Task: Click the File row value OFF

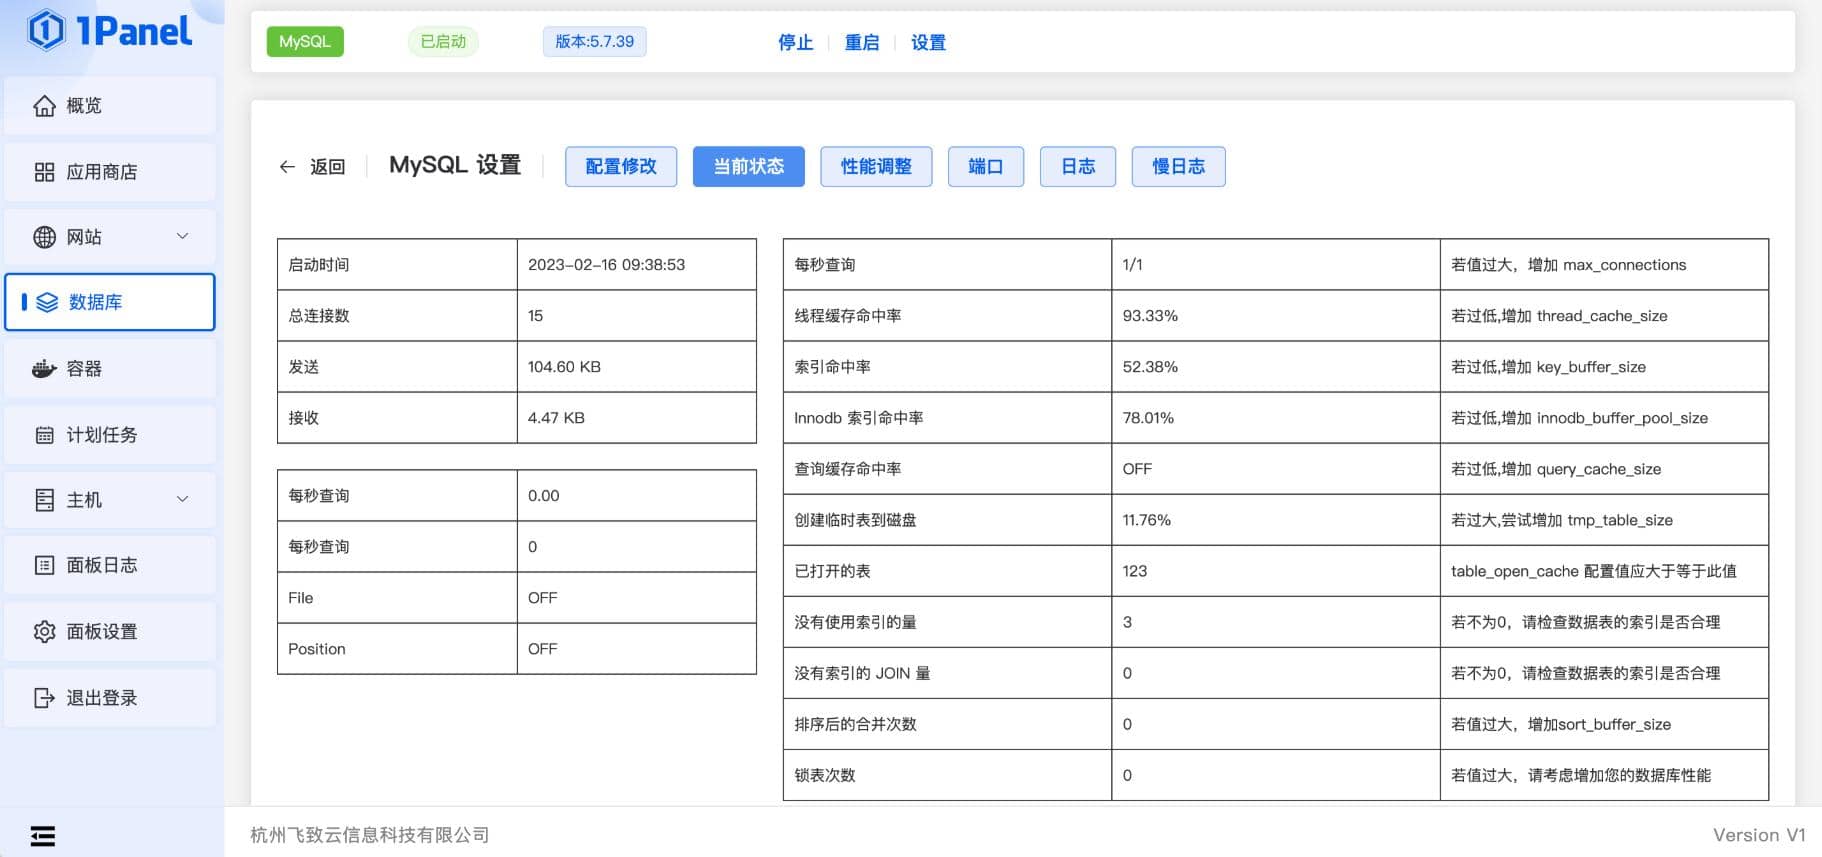Action: pos(543,598)
